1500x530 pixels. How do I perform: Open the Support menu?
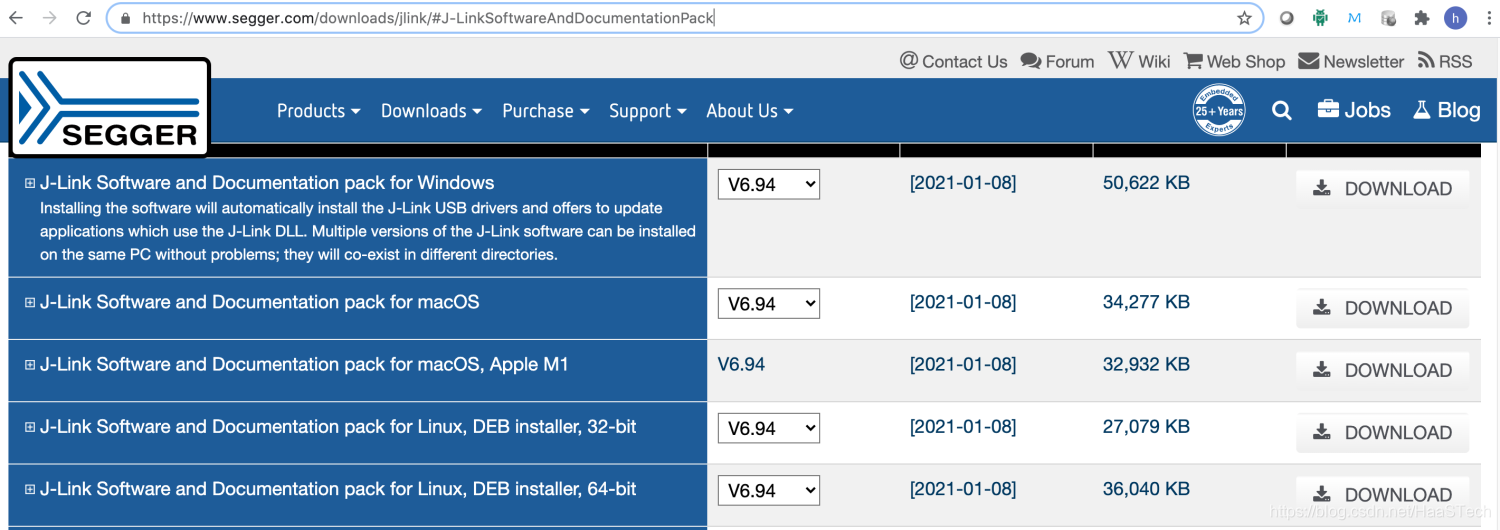648,111
